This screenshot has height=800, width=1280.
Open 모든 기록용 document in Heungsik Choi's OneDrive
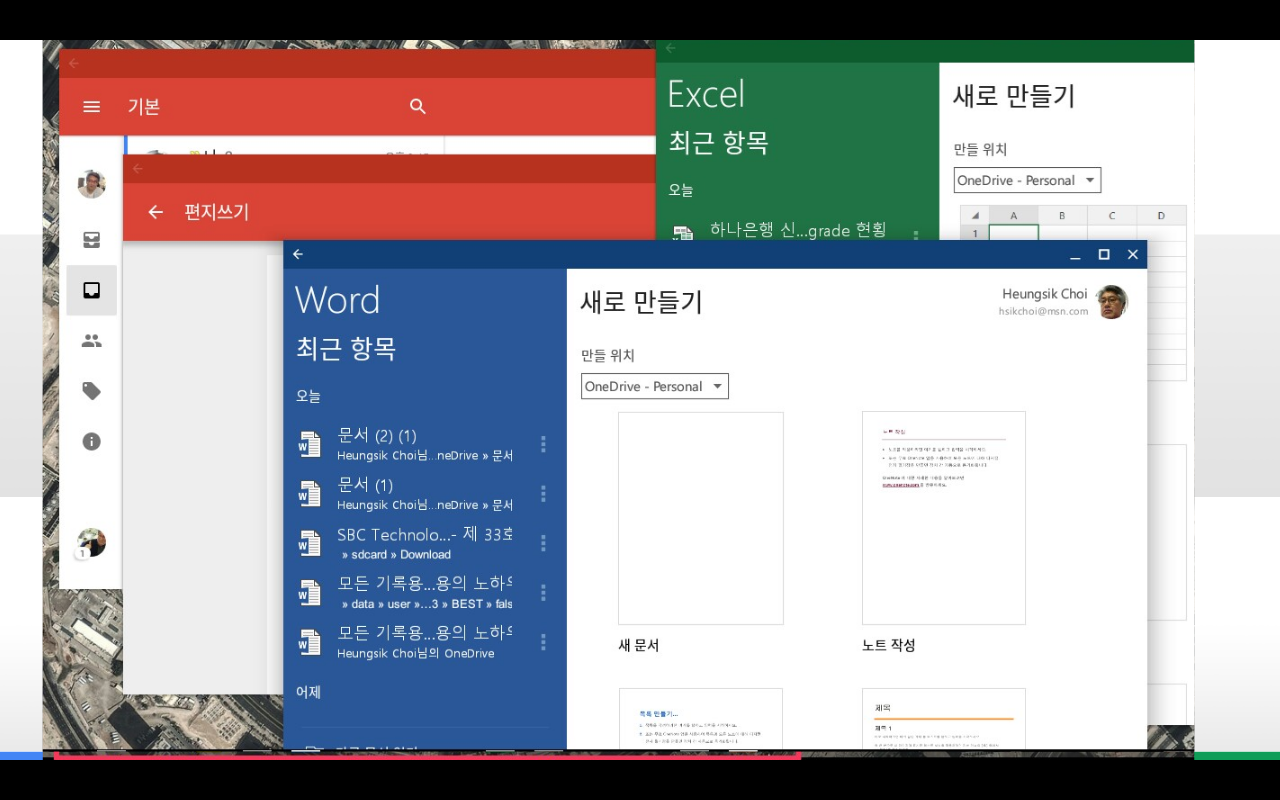coord(424,642)
